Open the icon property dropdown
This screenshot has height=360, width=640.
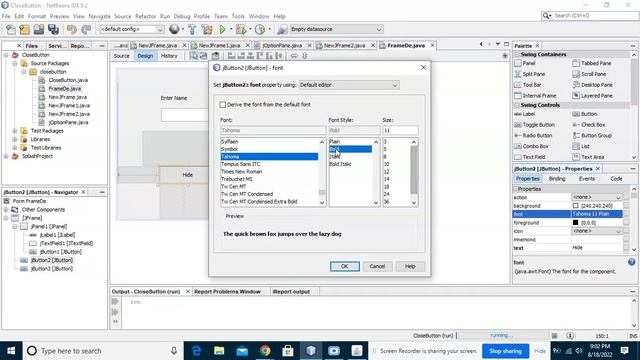click(x=597, y=231)
